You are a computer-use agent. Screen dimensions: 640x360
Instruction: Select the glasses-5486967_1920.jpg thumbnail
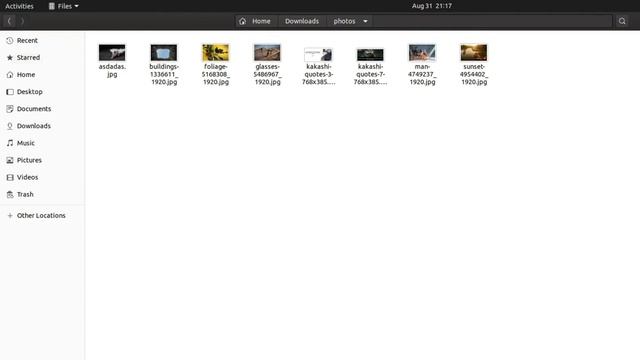(x=267, y=53)
